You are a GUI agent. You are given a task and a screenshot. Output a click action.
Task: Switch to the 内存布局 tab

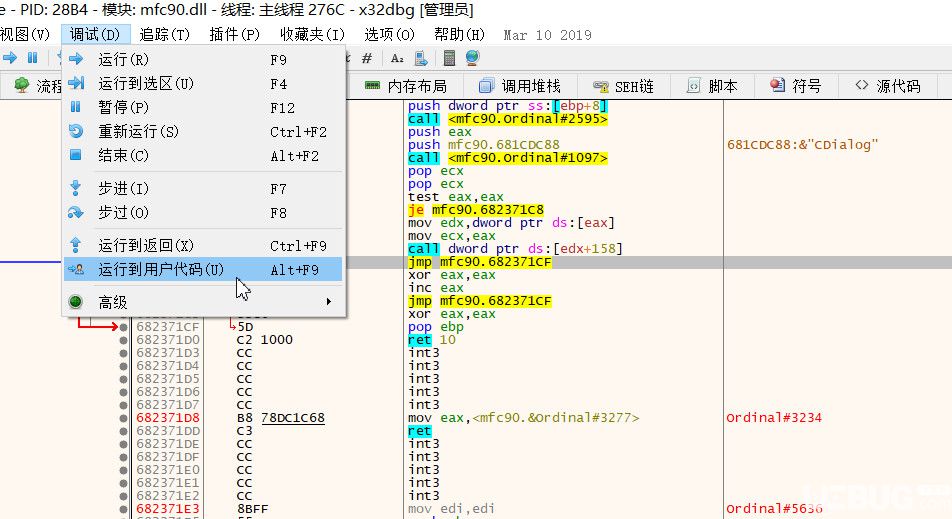(406, 86)
